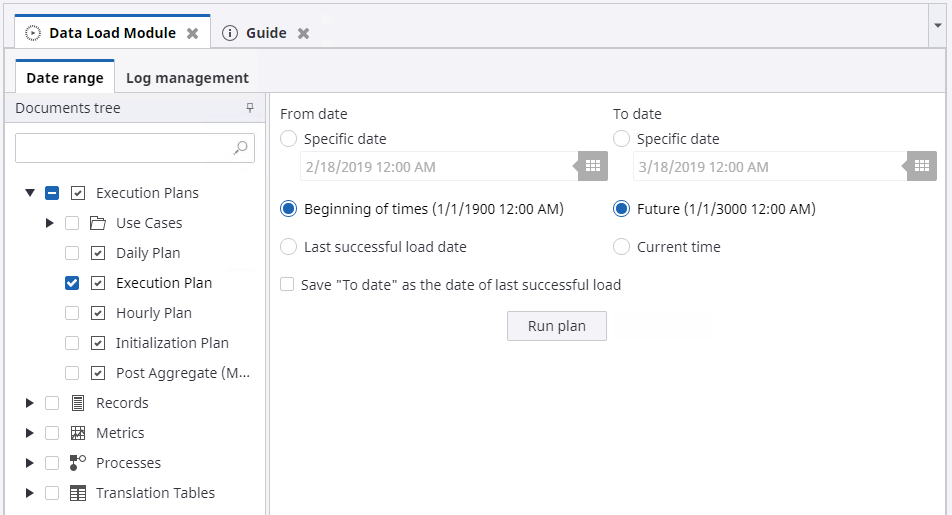Click the Run plan button
952x515 pixels.
[x=556, y=326]
